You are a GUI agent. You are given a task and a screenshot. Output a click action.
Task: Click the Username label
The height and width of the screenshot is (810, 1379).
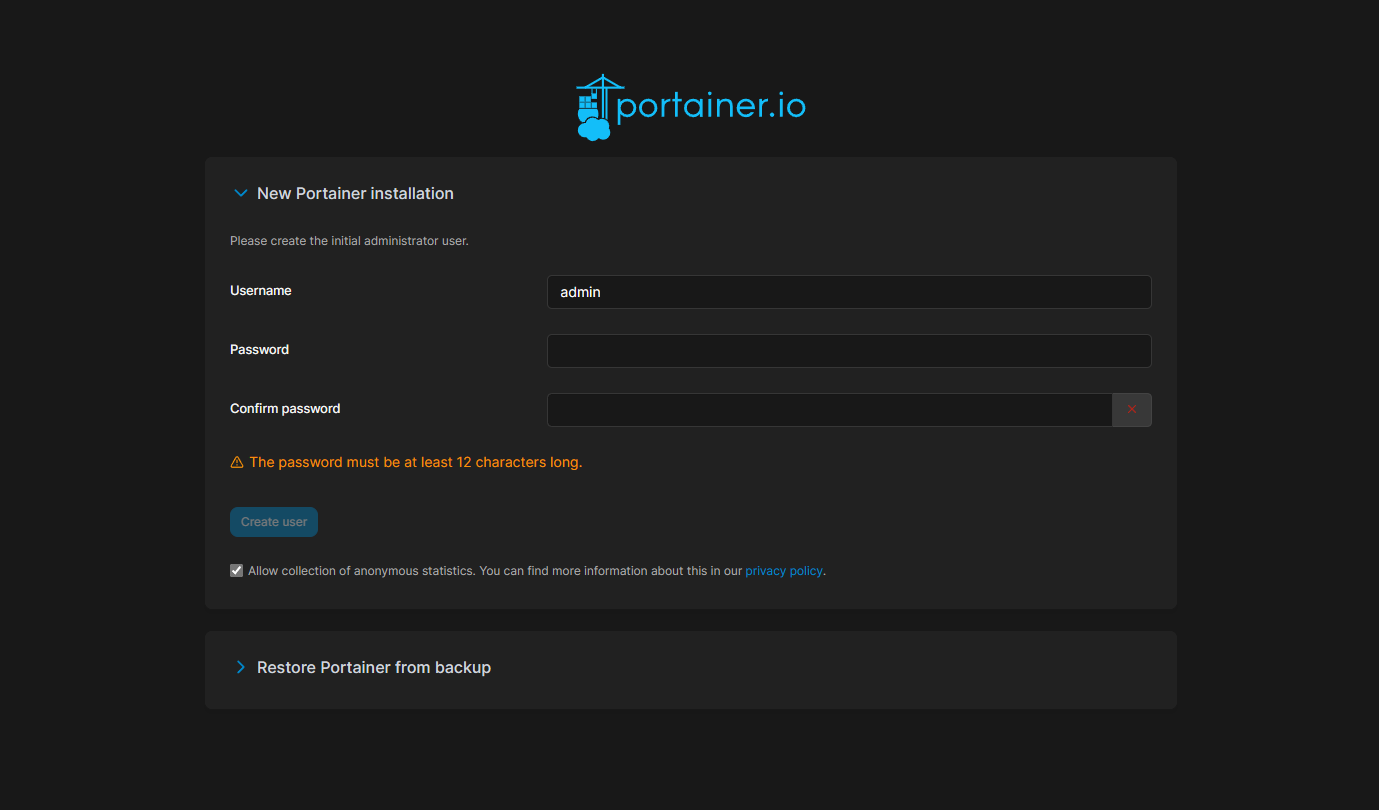coord(261,291)
